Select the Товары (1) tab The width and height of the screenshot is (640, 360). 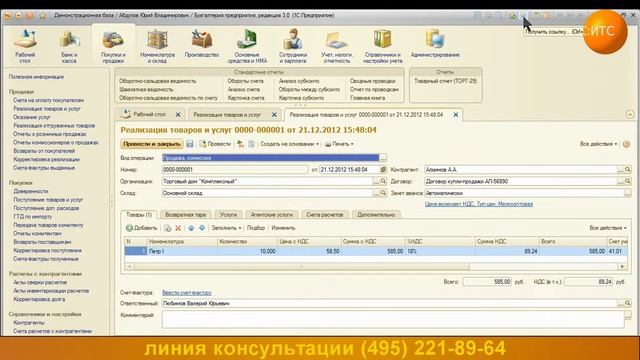point(139,214)
